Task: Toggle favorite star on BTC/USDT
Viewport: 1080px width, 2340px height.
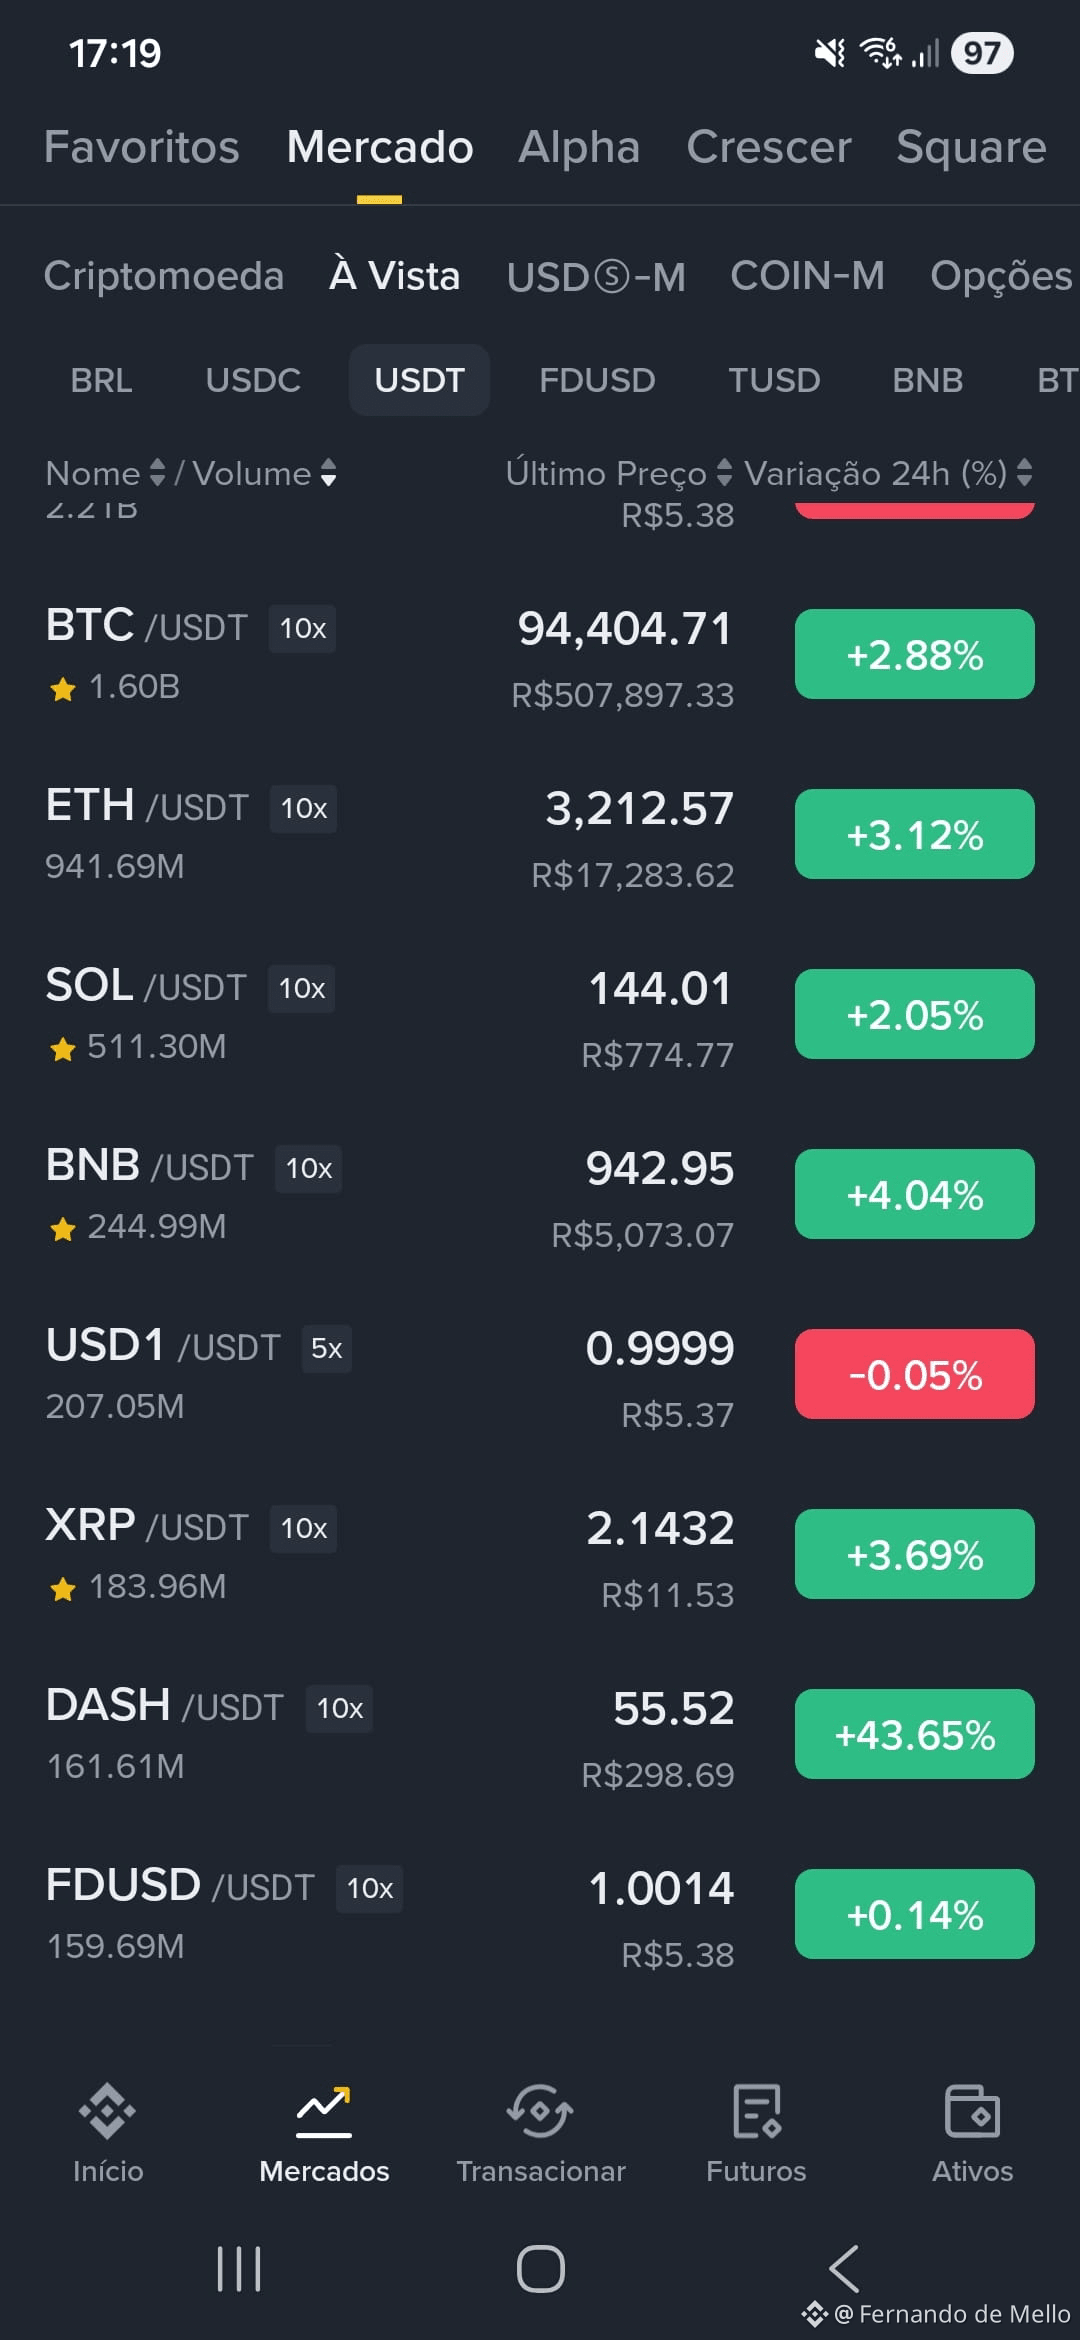Action: click(63, 688)
